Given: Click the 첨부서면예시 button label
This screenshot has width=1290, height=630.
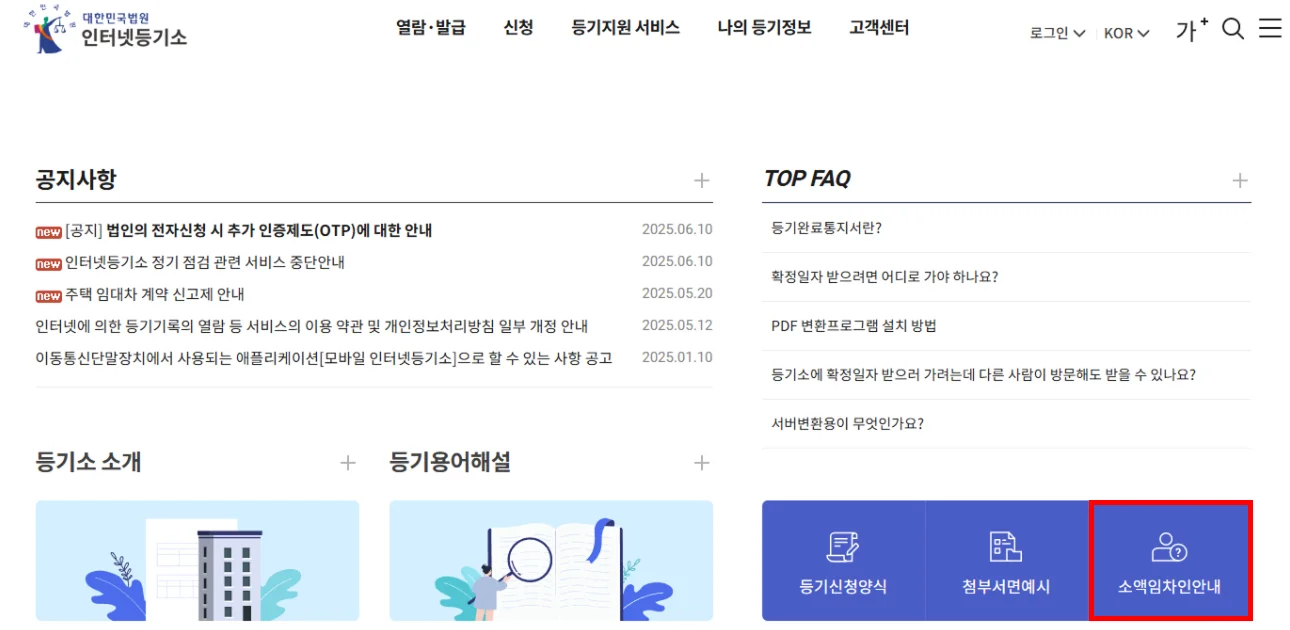Looking at the screenshot, I should 1006,587.
